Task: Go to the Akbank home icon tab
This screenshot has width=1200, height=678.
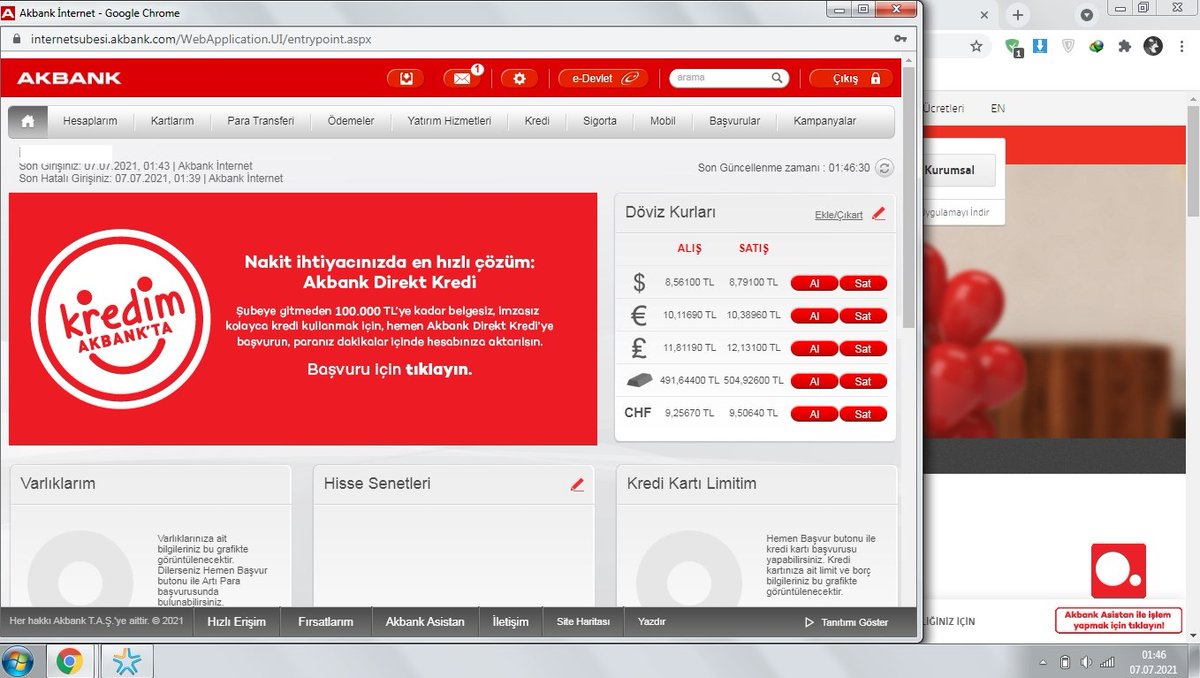Action: [28, 121]
